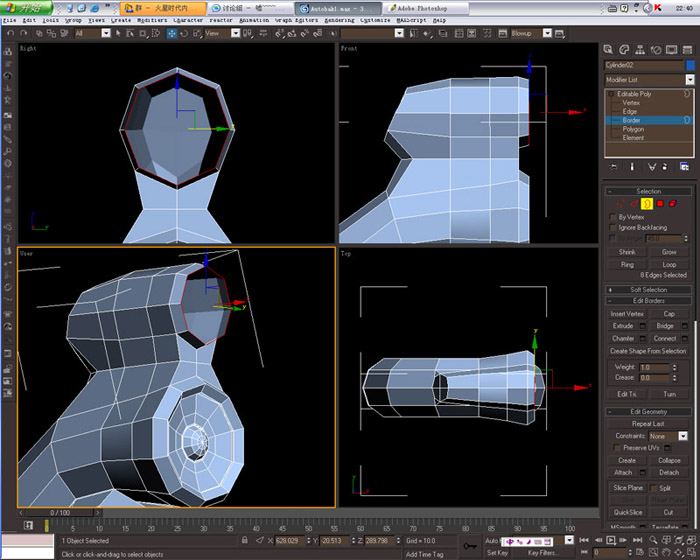Expand the Soft Selection rollout
The width and height of the screenshot is (700, 560).
(x=648, y=290)
